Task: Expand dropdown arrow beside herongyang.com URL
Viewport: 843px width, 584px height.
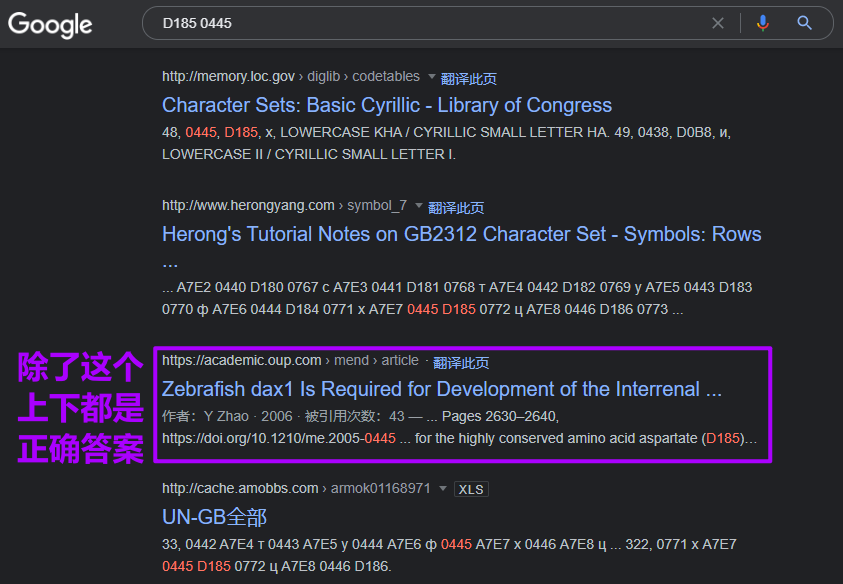Action: pos(419,205)
